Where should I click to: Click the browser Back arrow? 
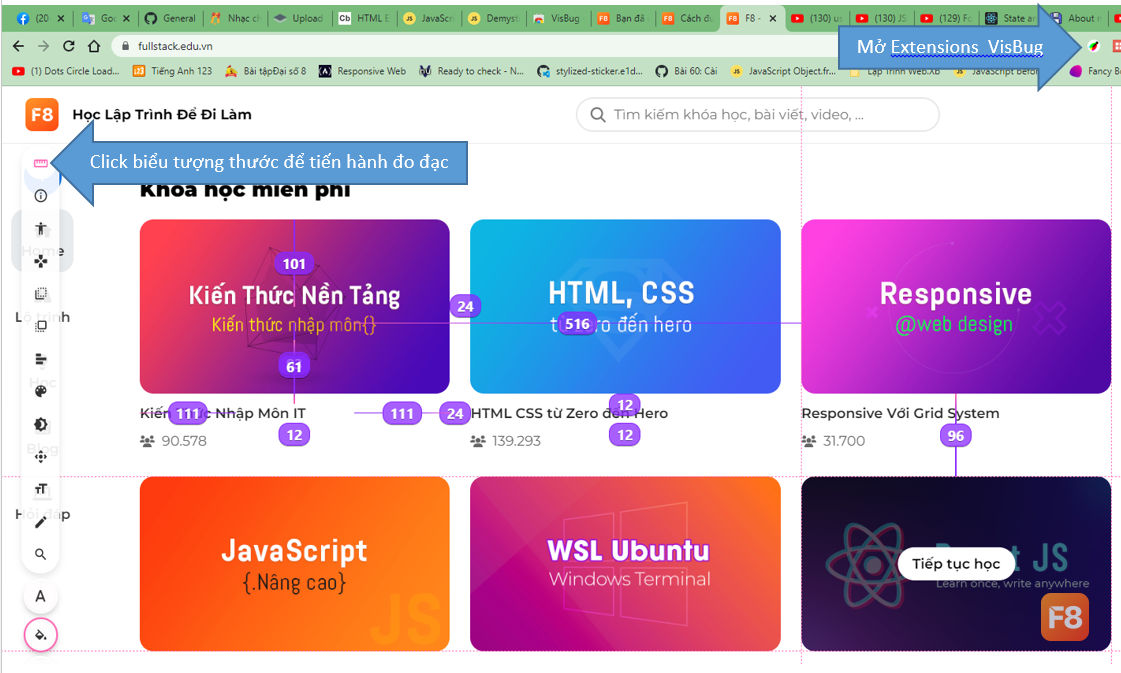tap(19, 46)
